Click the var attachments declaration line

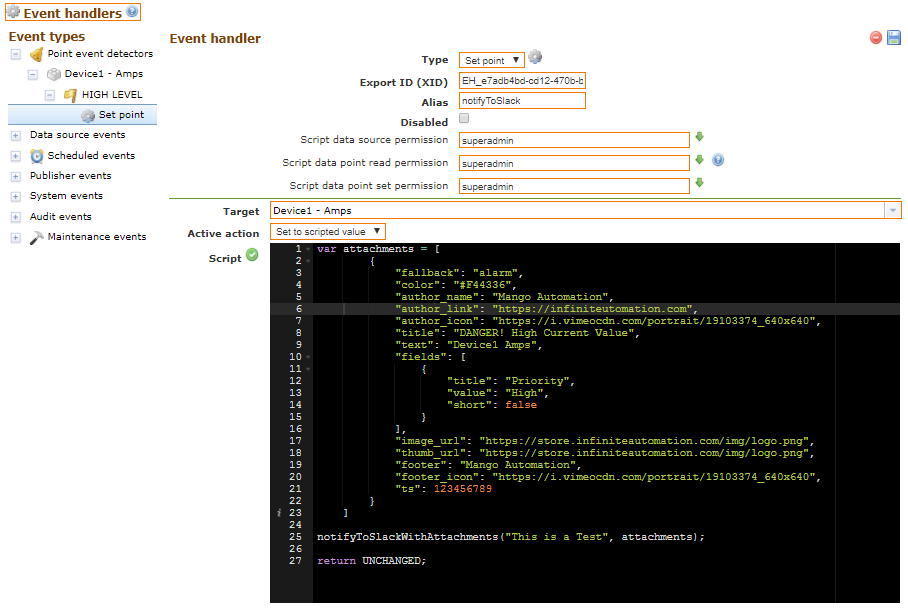point(378,249)
